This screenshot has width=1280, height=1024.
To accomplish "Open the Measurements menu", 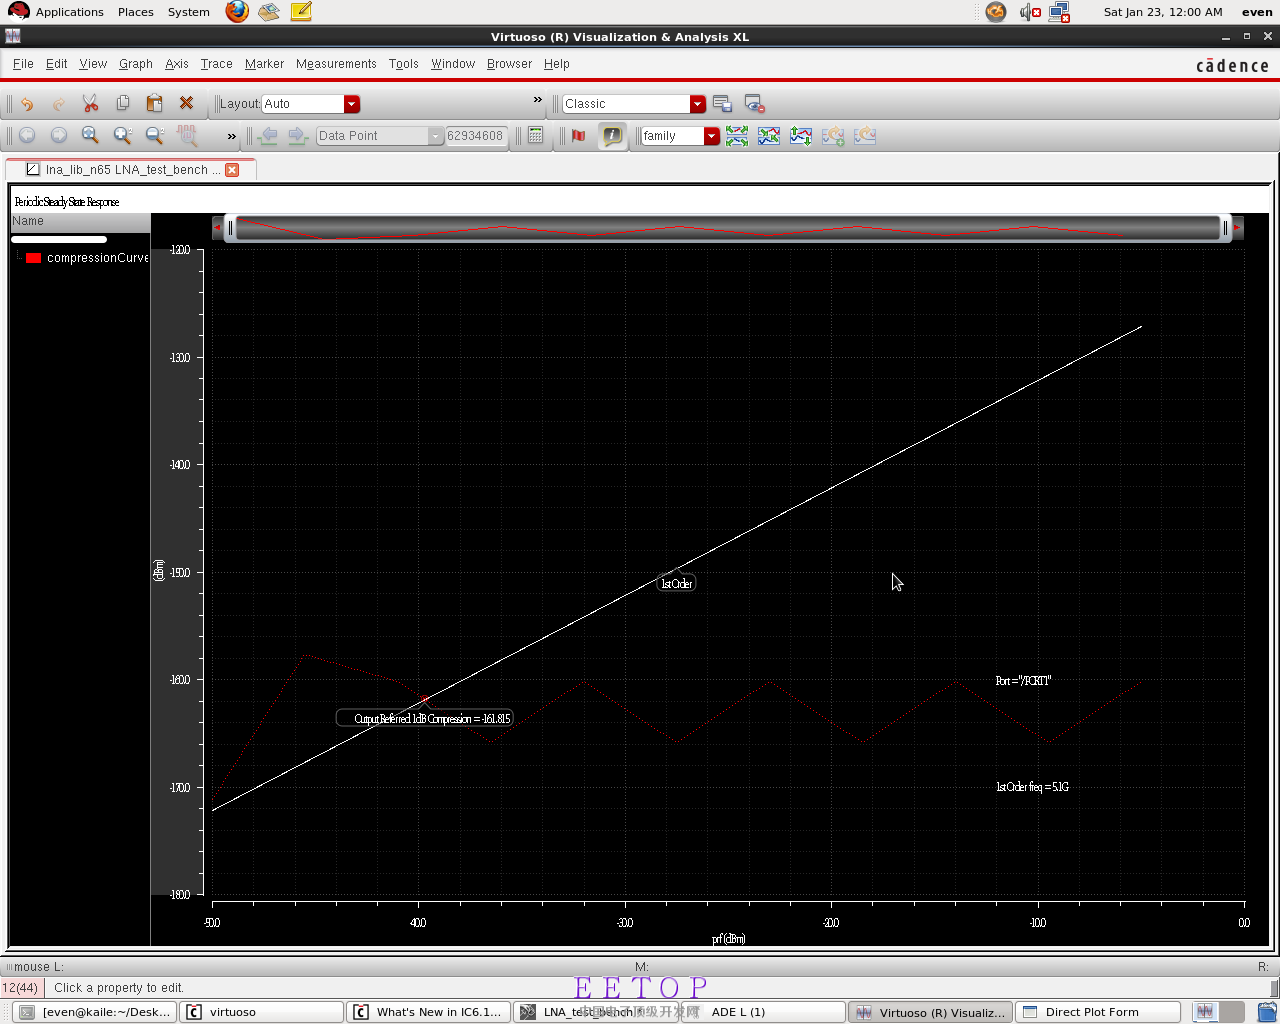I will (336, 64).
